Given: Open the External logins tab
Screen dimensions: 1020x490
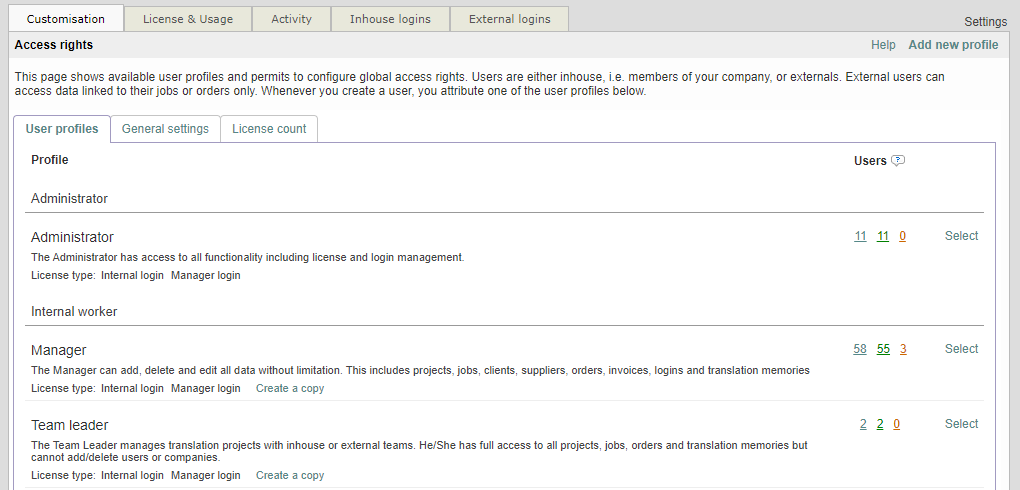Looking at the screenshot, I should 509,19.
